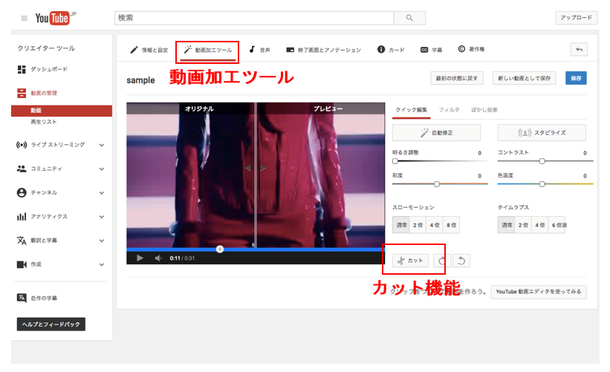Click the コントラスト contrast slider handle

(x=542, y=161)
